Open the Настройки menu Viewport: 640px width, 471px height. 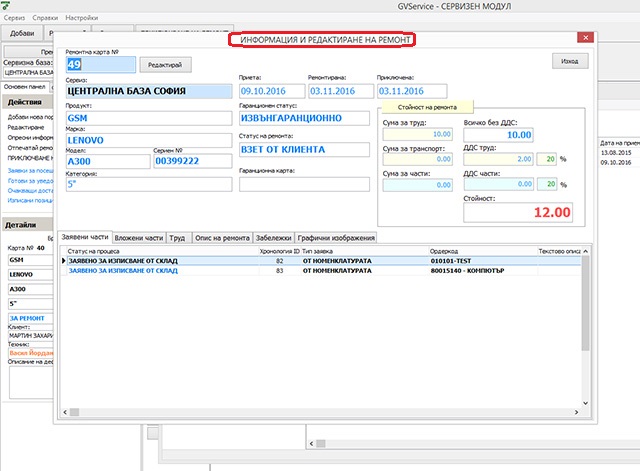82,18
